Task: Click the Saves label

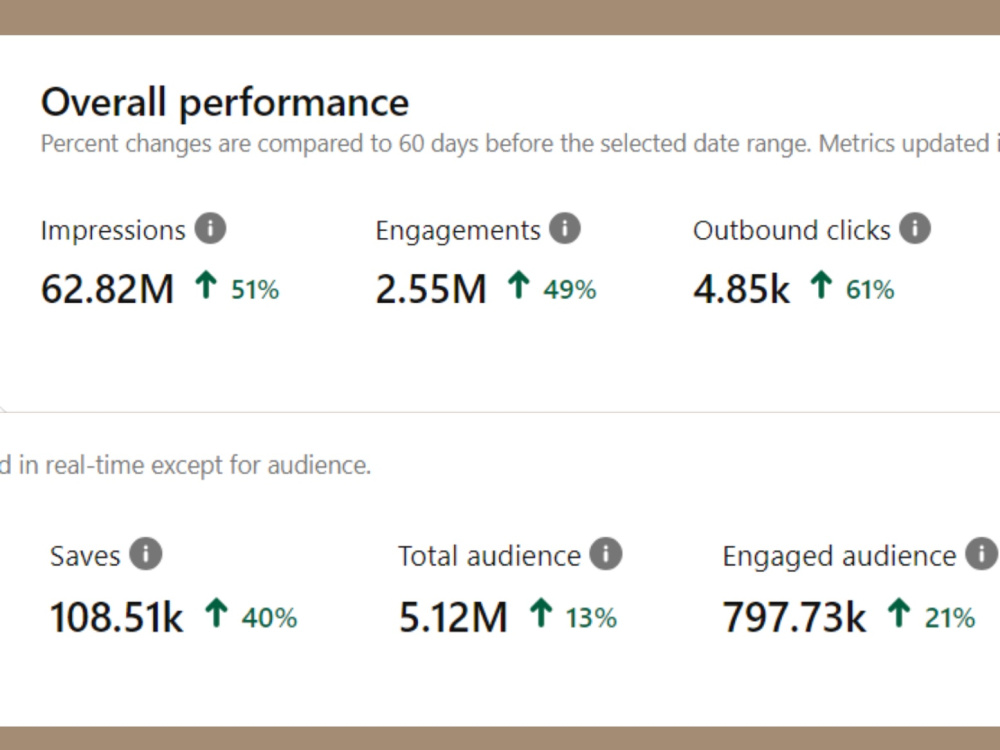Action: (x=85, y=556)
